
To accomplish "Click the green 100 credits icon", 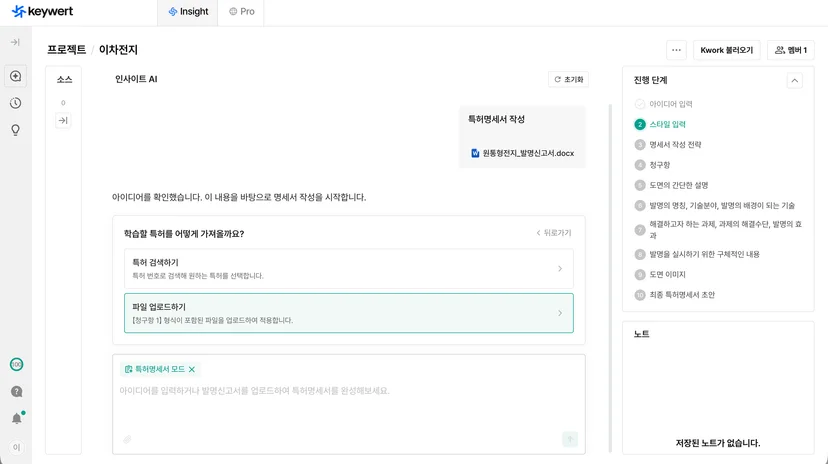I will click(16, 364).
